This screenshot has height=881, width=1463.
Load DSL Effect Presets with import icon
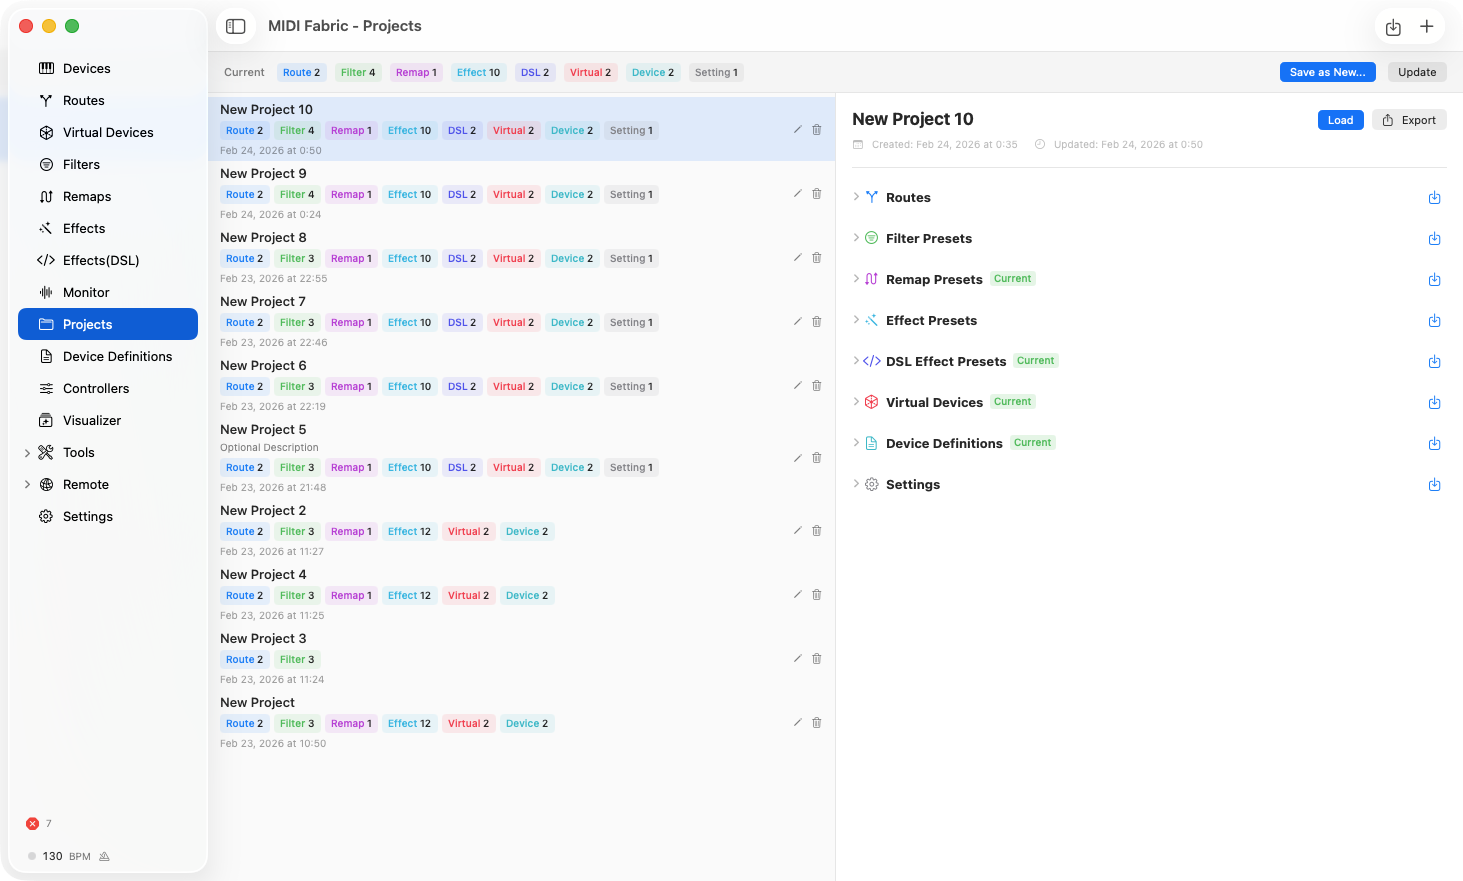tap(1434, 362)
